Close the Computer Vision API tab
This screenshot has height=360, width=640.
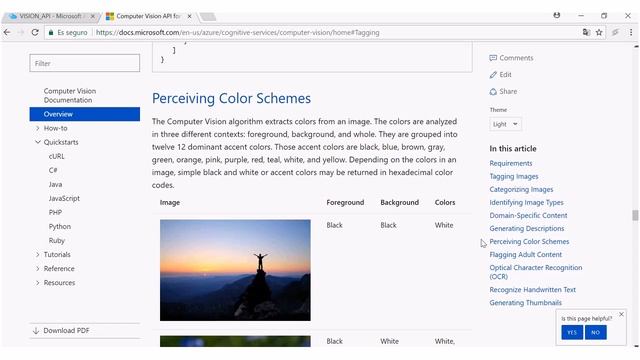(x=189, y=16)
